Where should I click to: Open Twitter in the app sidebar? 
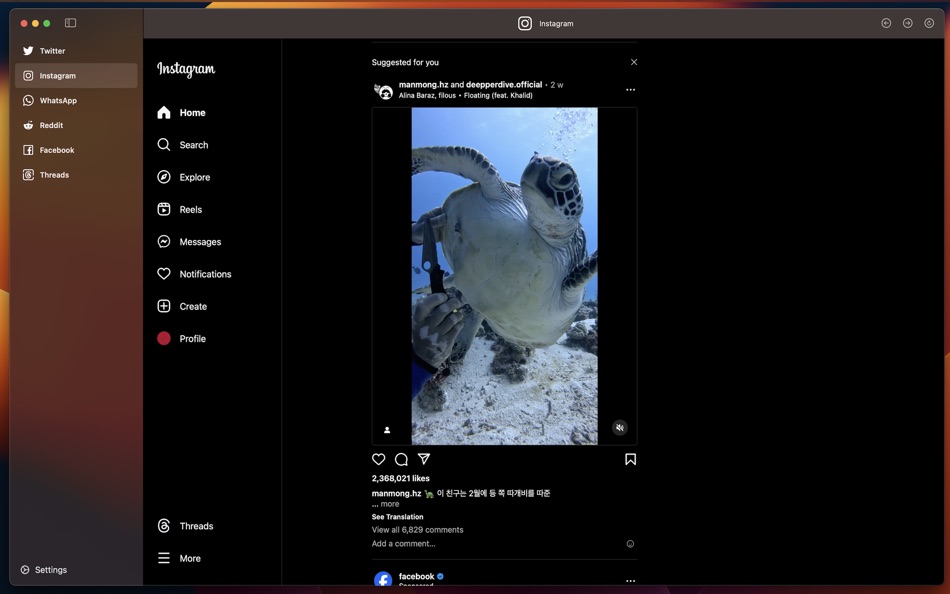coord(76,51)
